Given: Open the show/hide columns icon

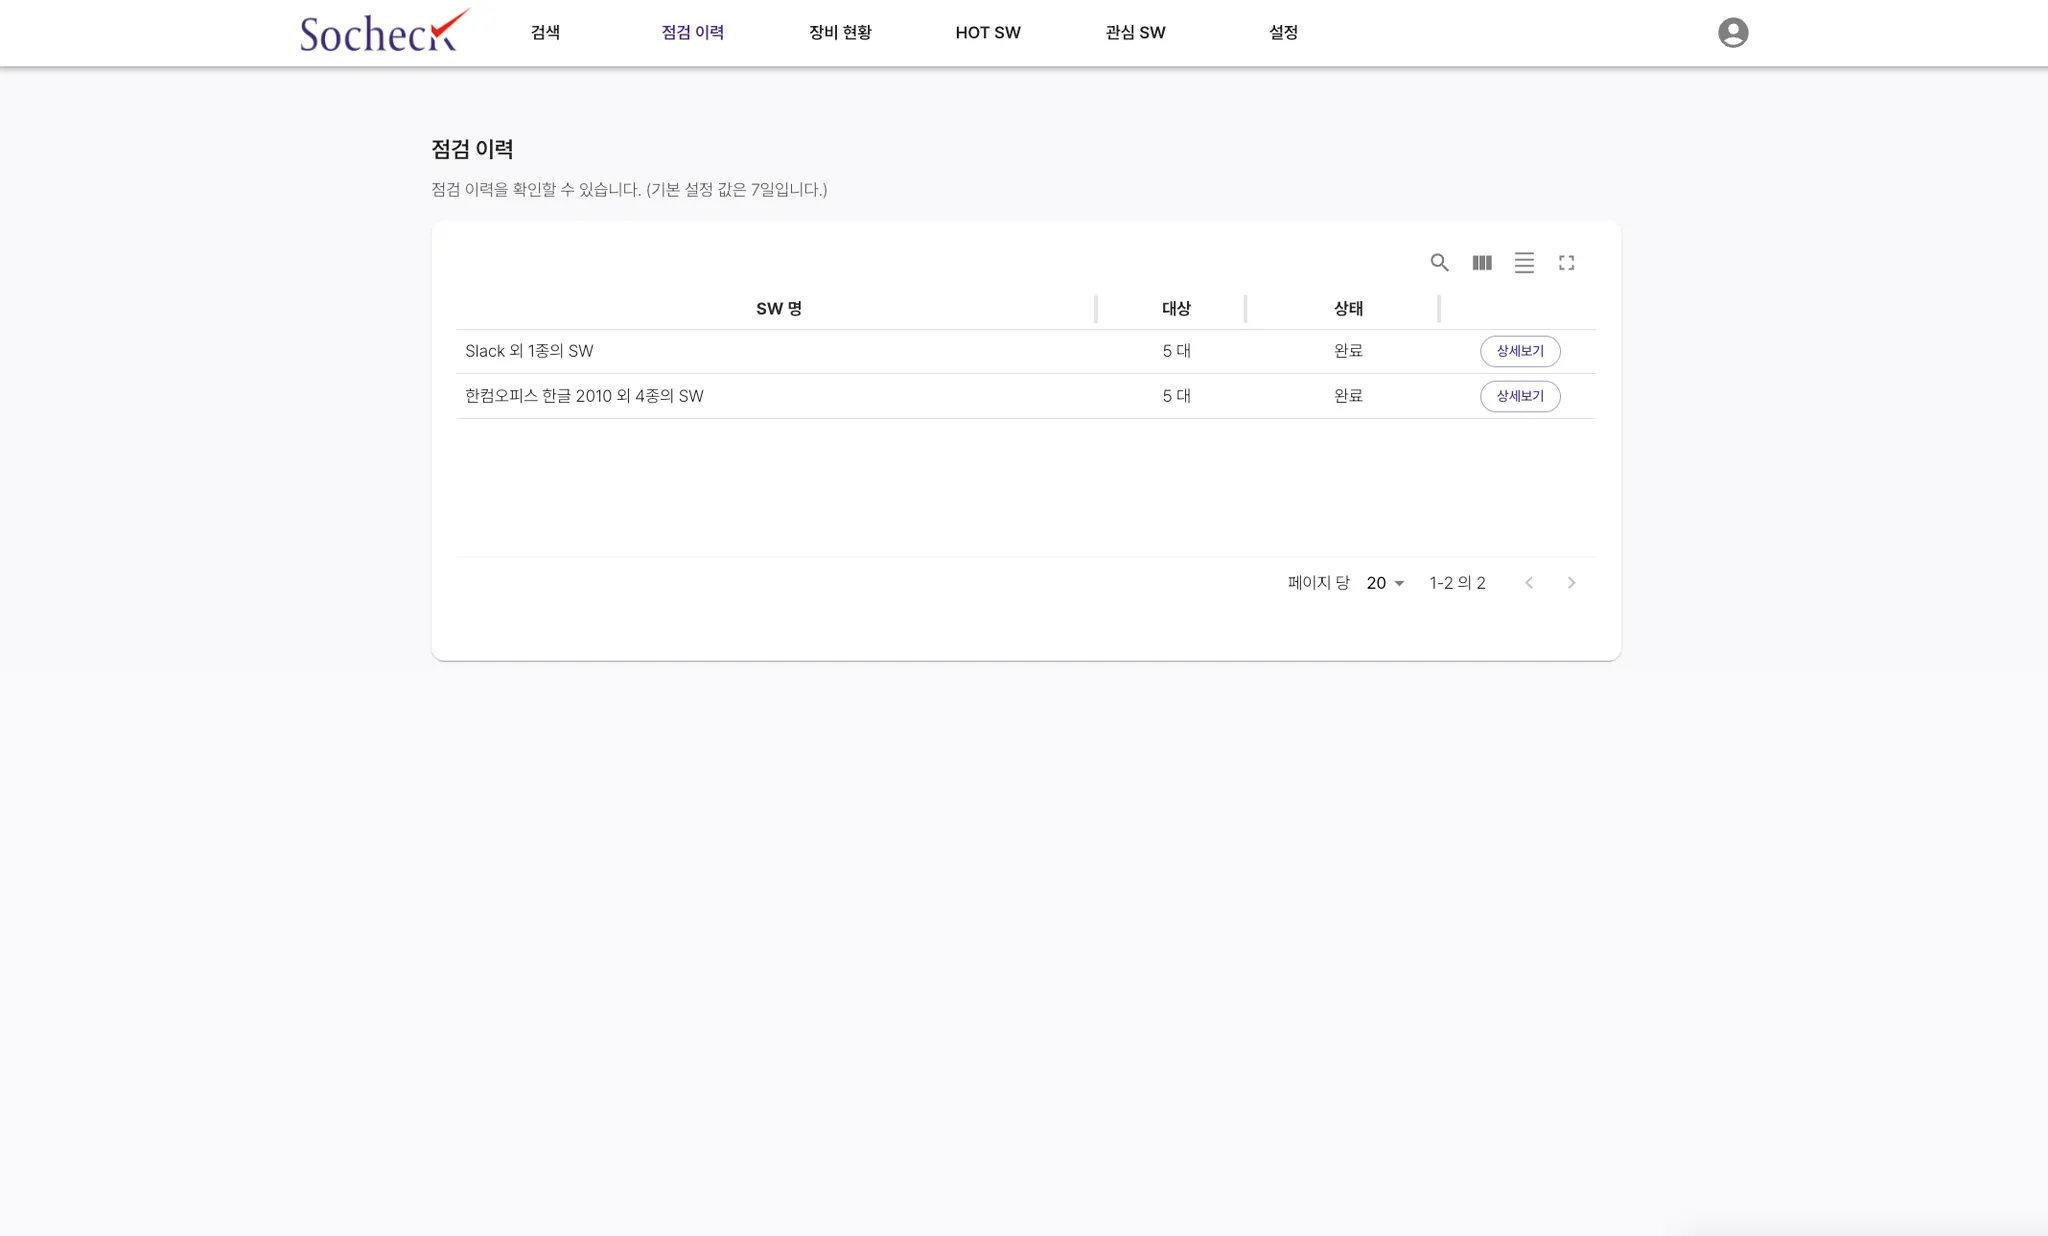Looking at the screenshot, I should [x=1482, y=263].
